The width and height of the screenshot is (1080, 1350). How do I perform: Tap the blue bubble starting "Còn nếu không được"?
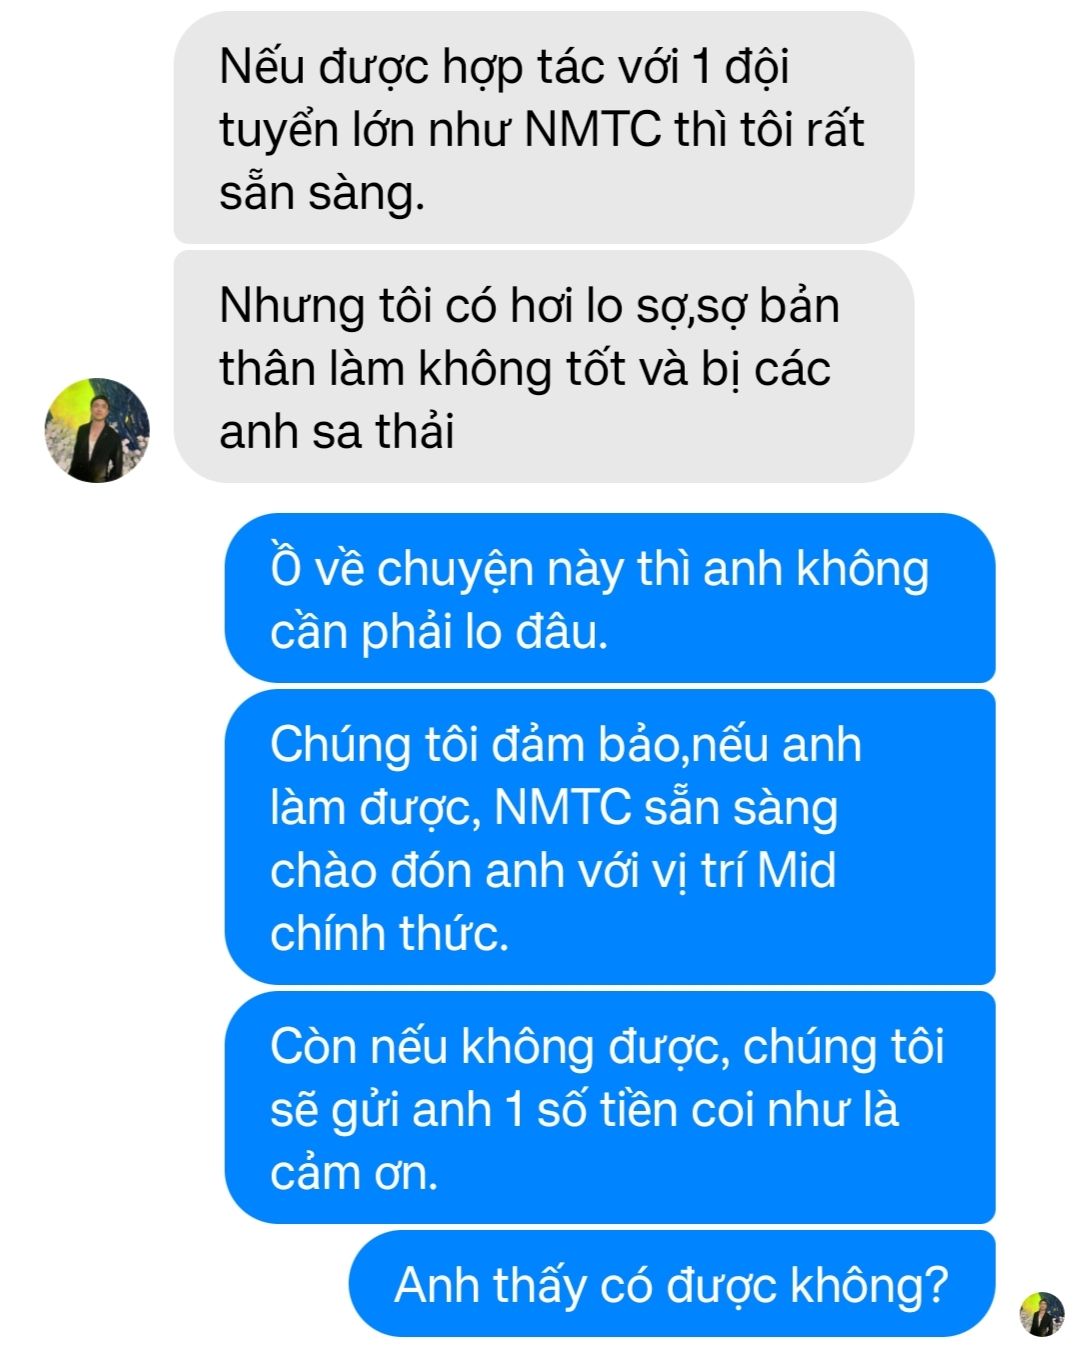[610, 1107]
